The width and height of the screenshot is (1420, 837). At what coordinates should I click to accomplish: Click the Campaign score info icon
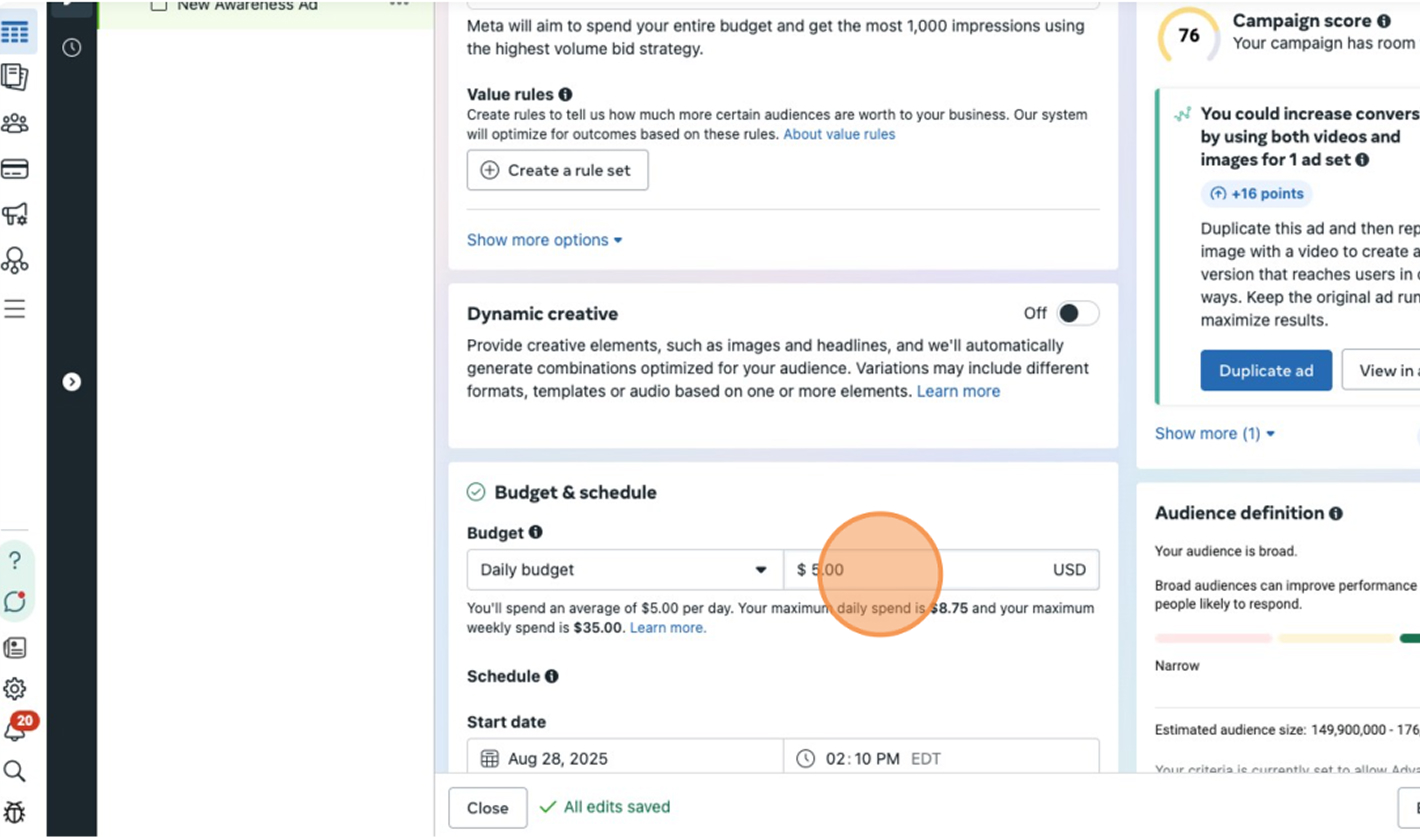(1383, 21)
